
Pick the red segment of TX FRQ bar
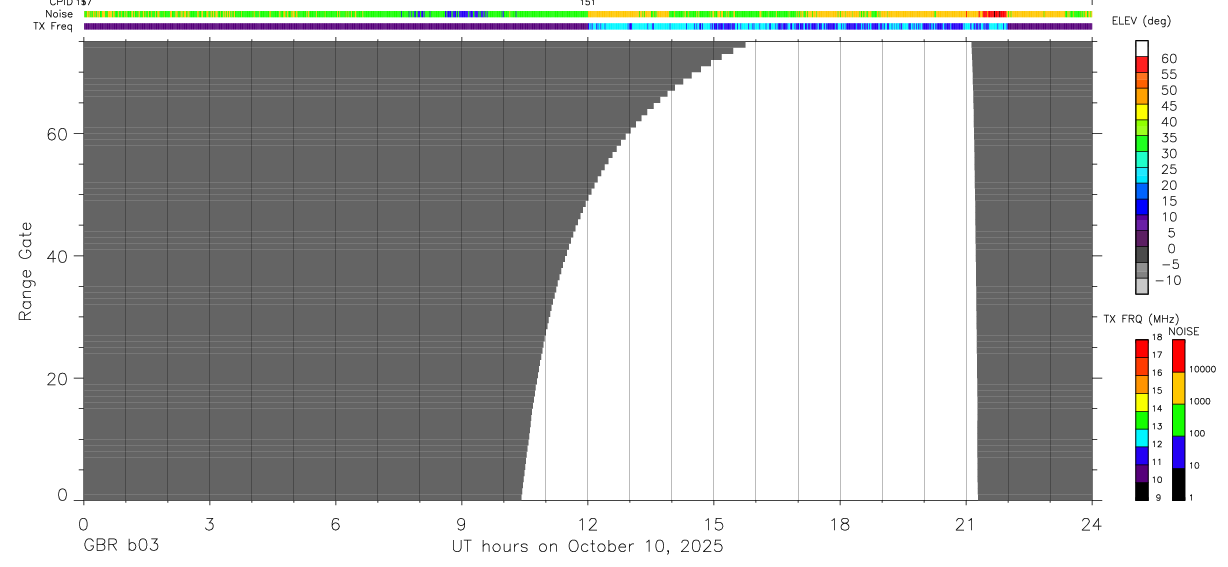click(x=1141, y=349)
